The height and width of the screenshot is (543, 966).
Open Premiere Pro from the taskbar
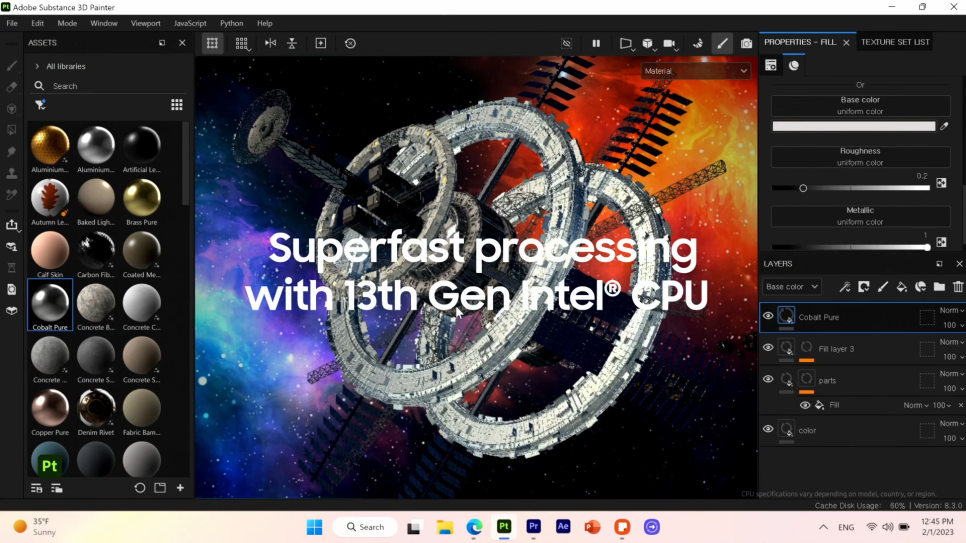pos(534,526)
